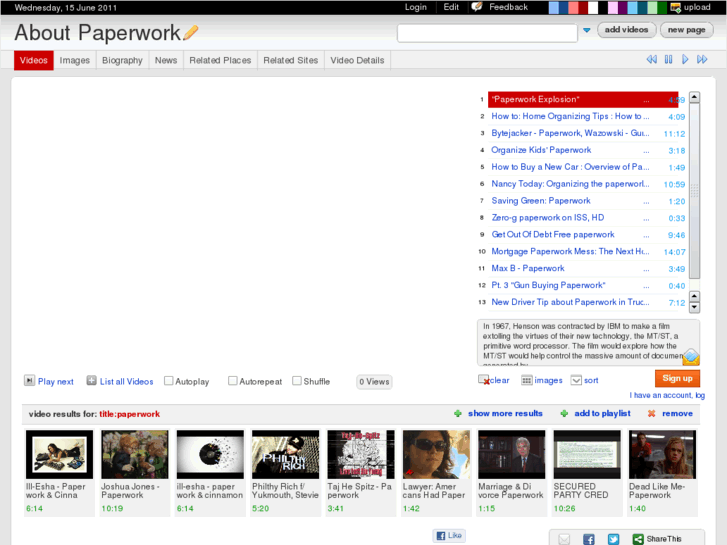Expand the search box dropdown arrow
Viewport: 727px width, 545px height.
587,31
